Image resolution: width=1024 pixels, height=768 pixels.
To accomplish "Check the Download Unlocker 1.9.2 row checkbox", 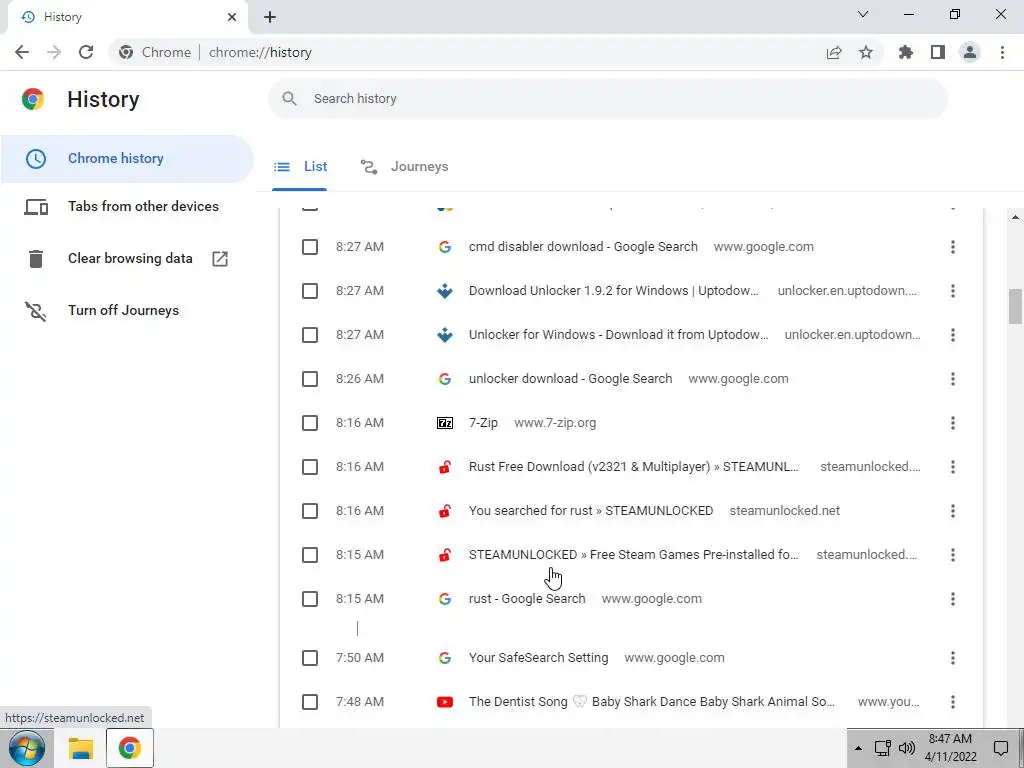I will 310,291.
